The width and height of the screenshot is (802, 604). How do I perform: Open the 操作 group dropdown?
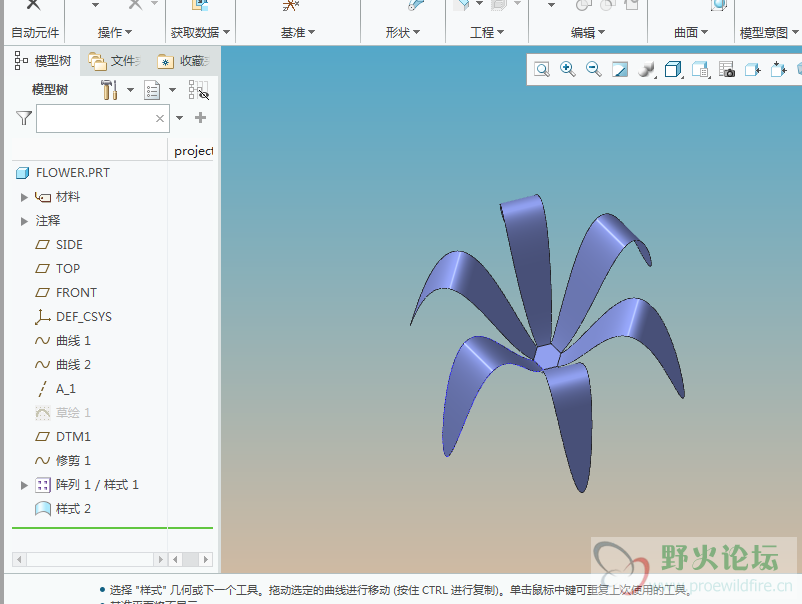pyautogui.click(x=115, y=33)
